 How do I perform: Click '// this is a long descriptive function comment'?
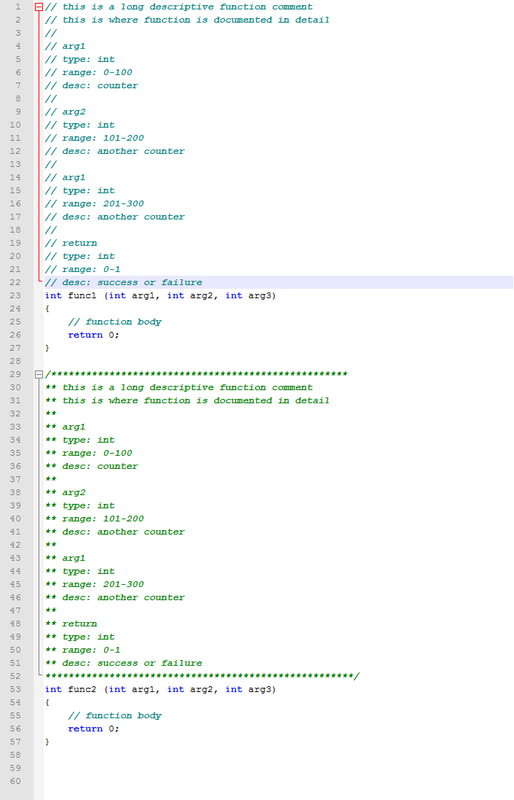coord(179,7)
